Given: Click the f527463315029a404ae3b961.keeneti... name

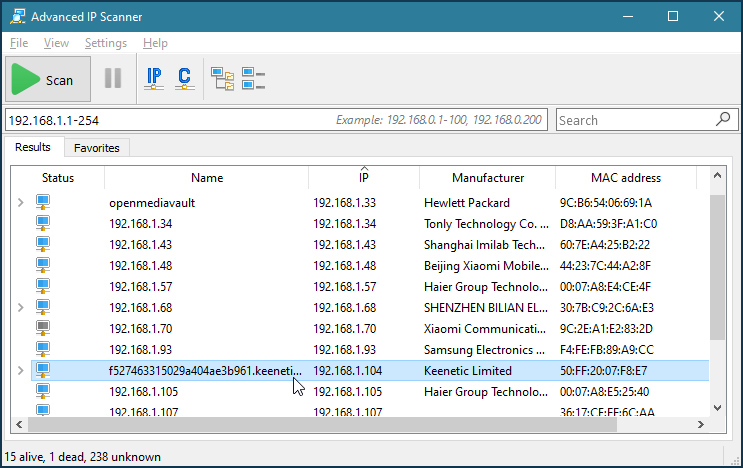Looking at the screenshot, I should 205,370.
